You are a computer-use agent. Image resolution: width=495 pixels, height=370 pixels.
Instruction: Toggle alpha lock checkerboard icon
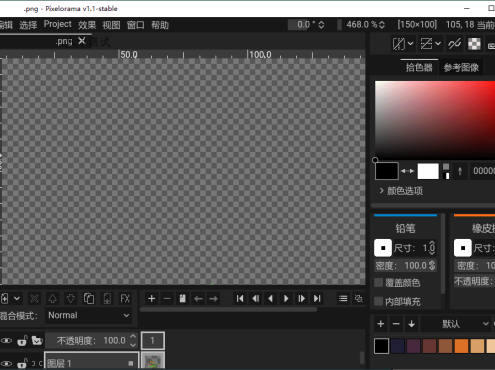coord(474,44)
